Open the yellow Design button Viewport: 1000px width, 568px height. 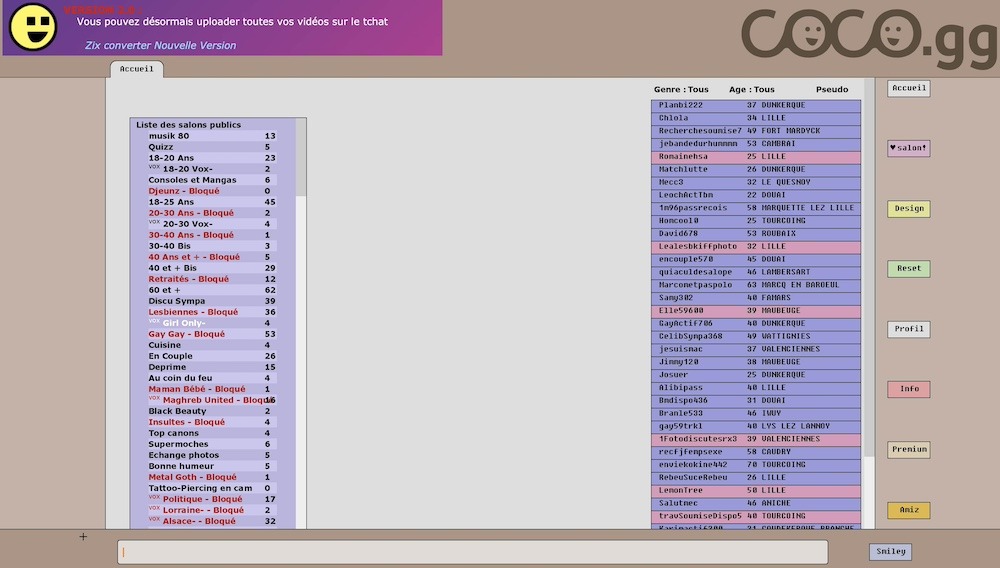908,209
